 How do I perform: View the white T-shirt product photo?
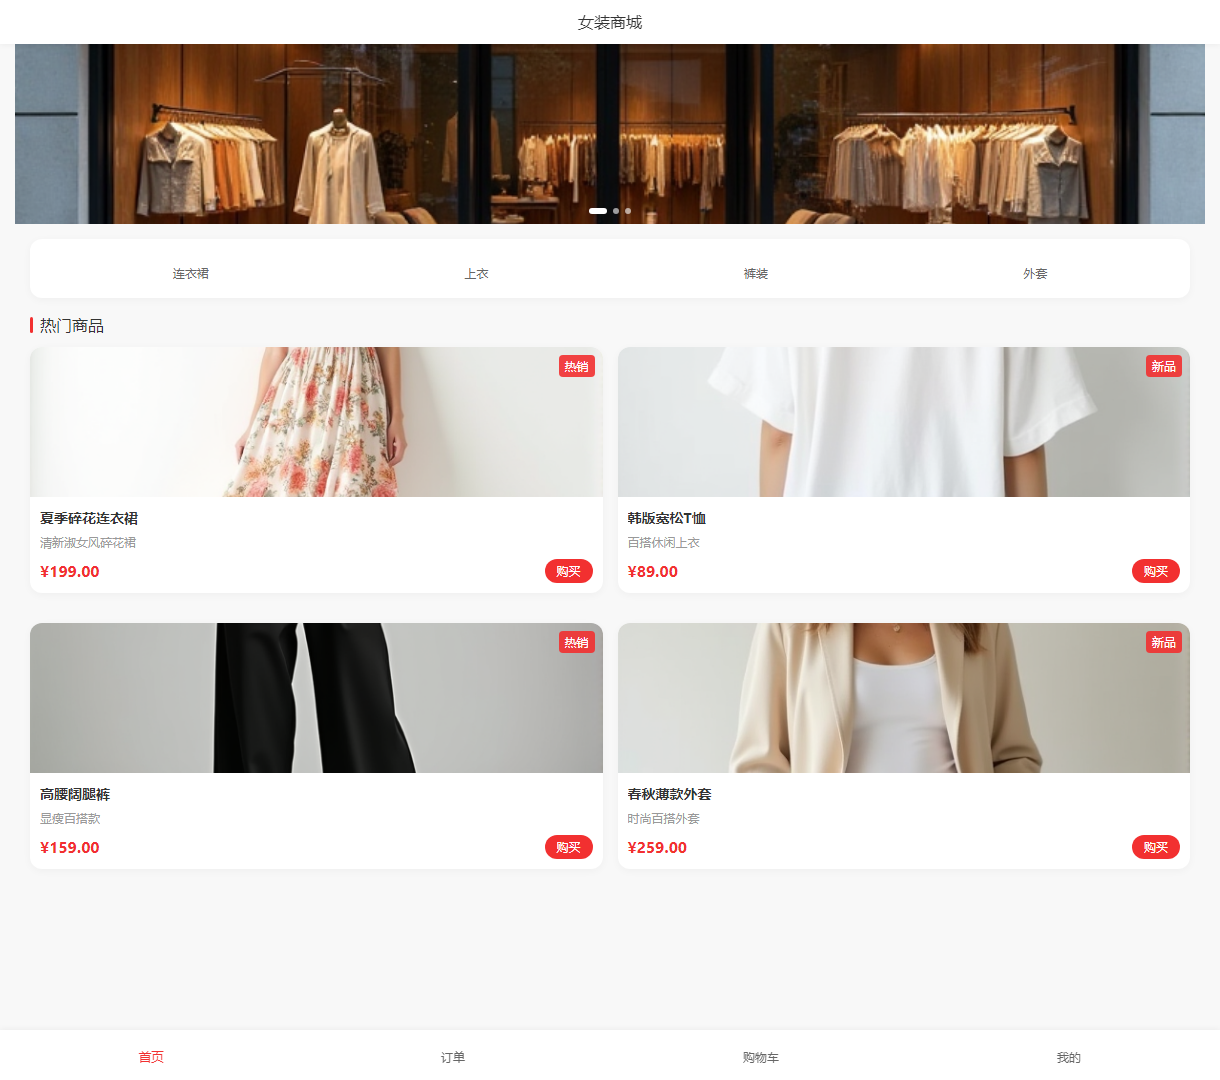[x=903, y=422]
